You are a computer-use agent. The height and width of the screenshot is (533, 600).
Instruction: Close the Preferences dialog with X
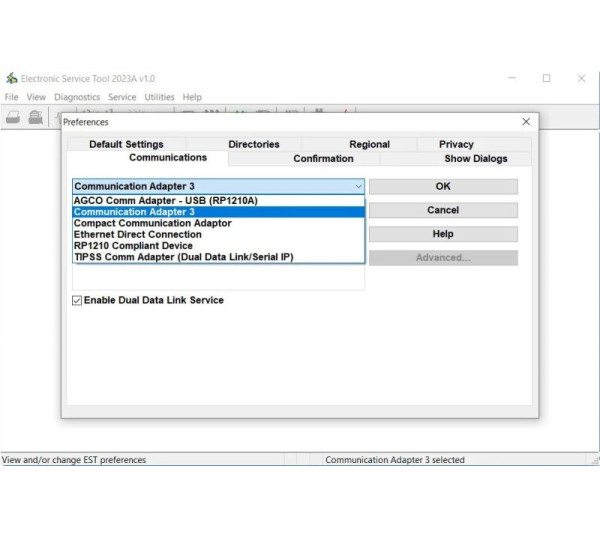526,121
